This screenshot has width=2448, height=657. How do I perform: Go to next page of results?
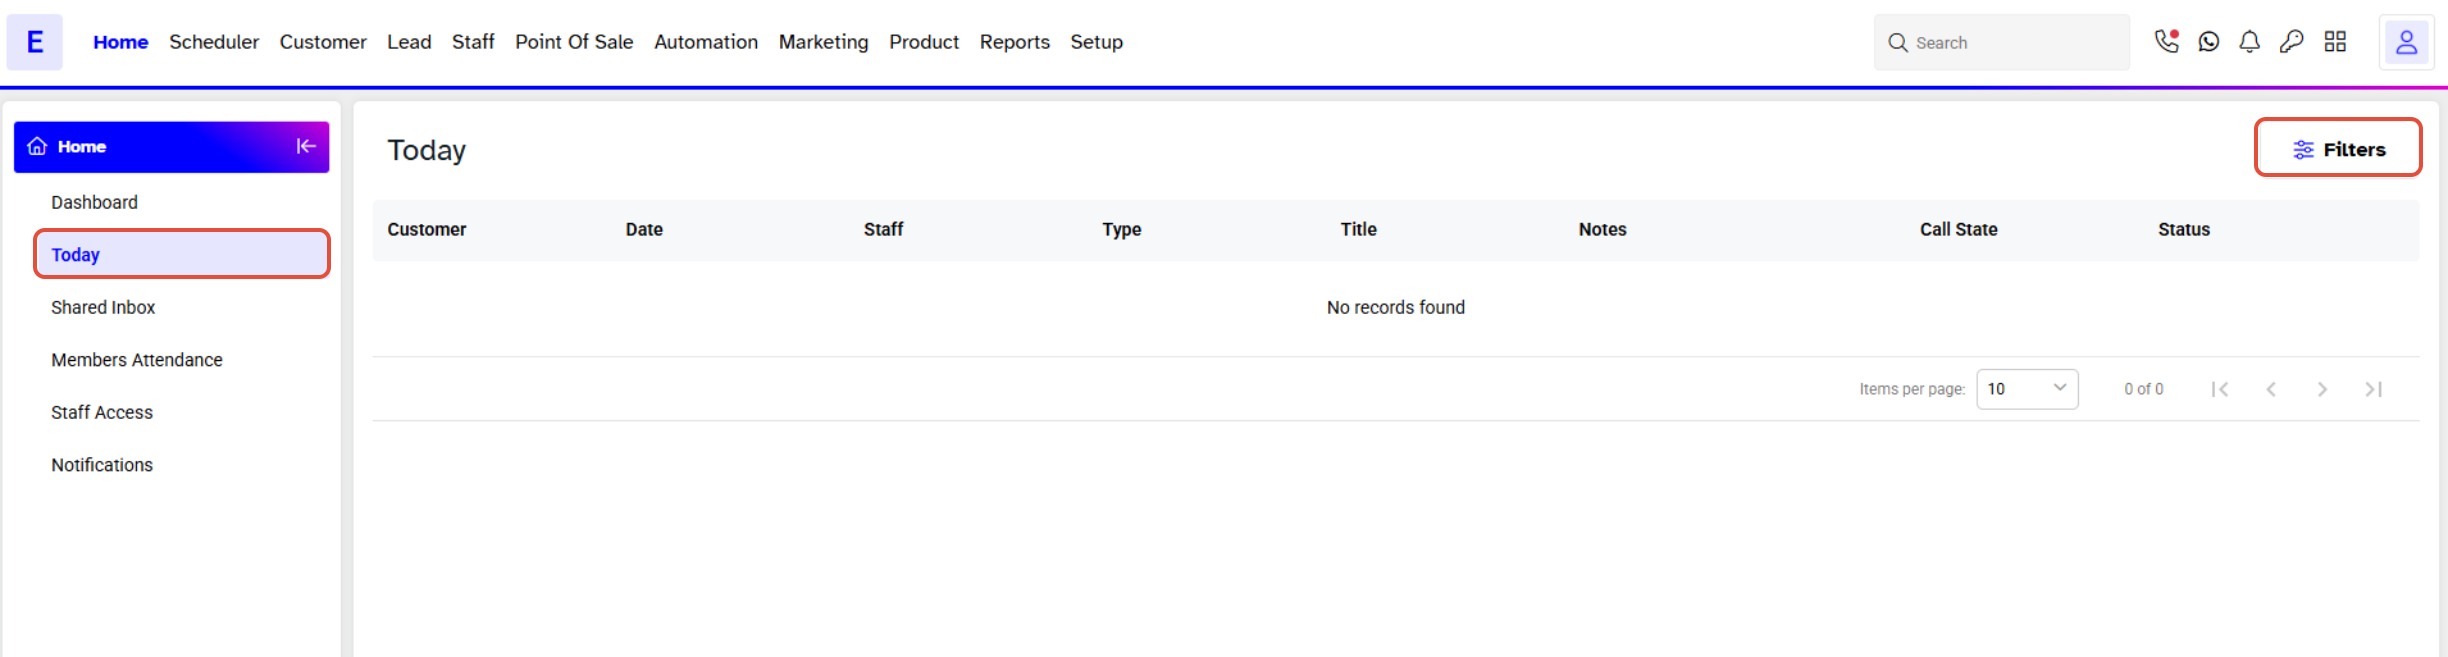click(x=2322, y=389)
